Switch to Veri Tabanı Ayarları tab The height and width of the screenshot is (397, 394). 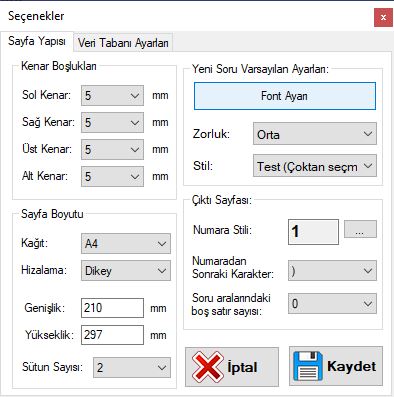tap(123, 42)
